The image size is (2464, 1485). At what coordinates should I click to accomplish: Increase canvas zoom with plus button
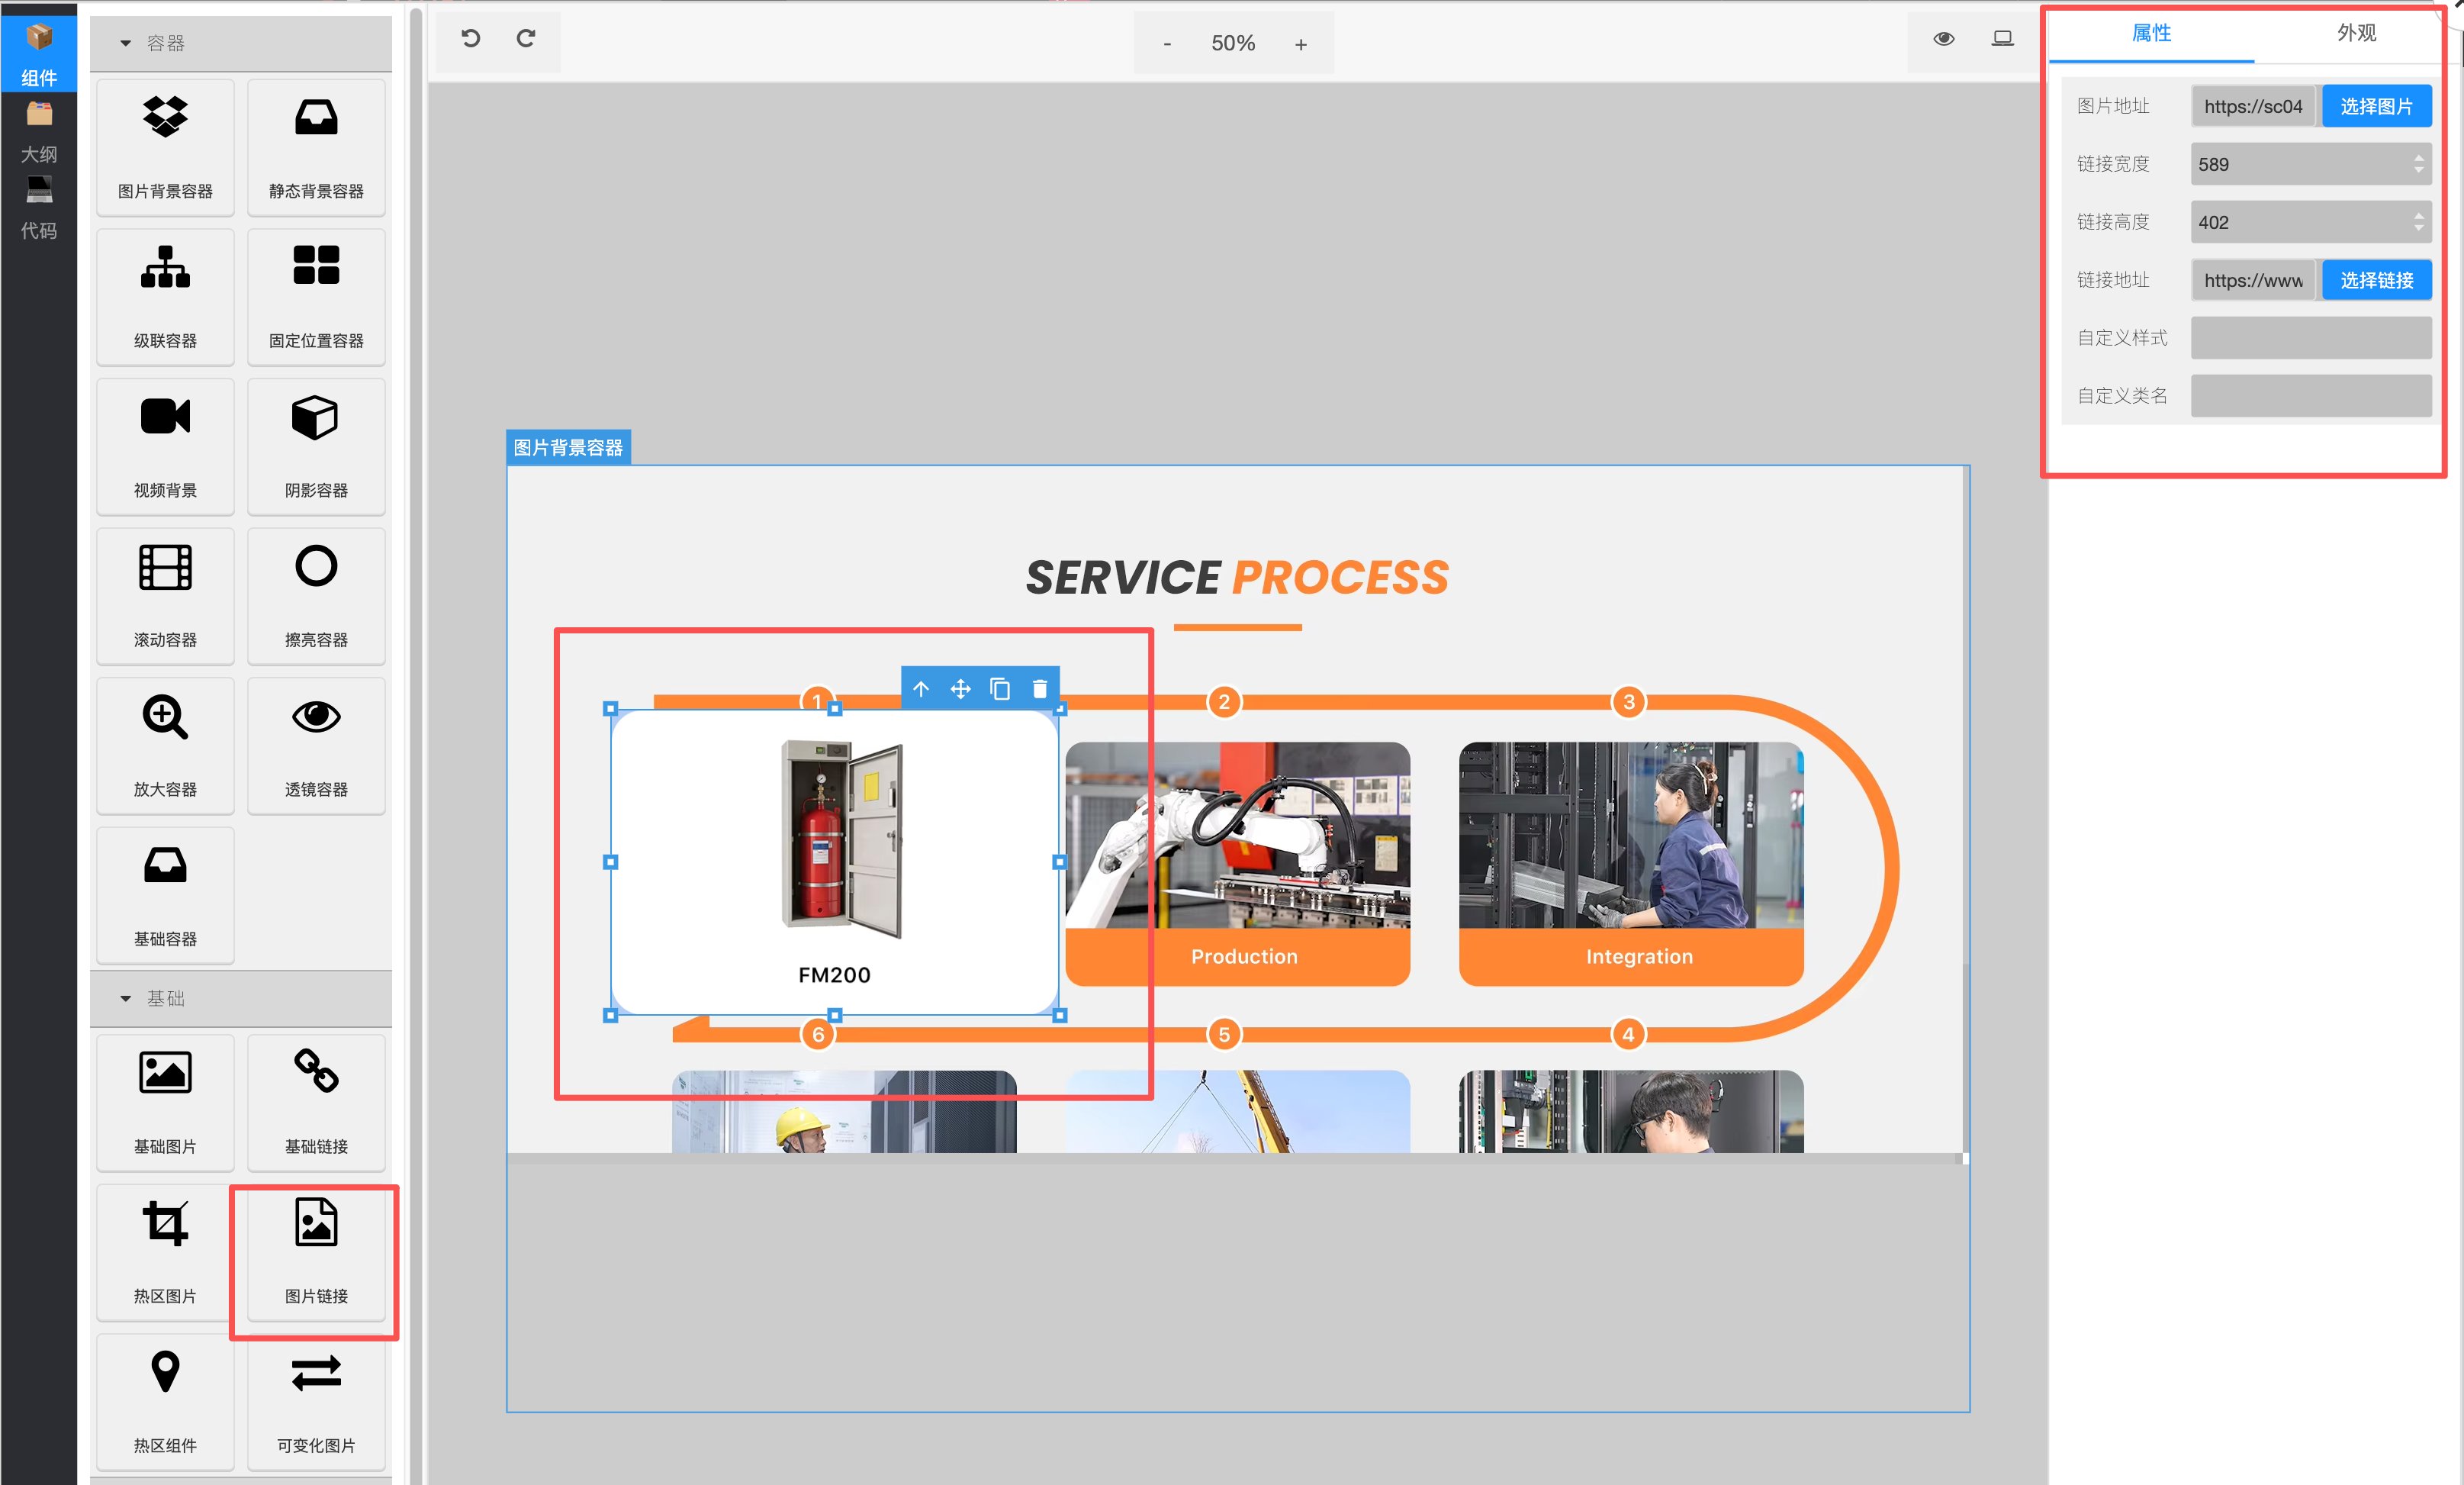(1300, 44)
